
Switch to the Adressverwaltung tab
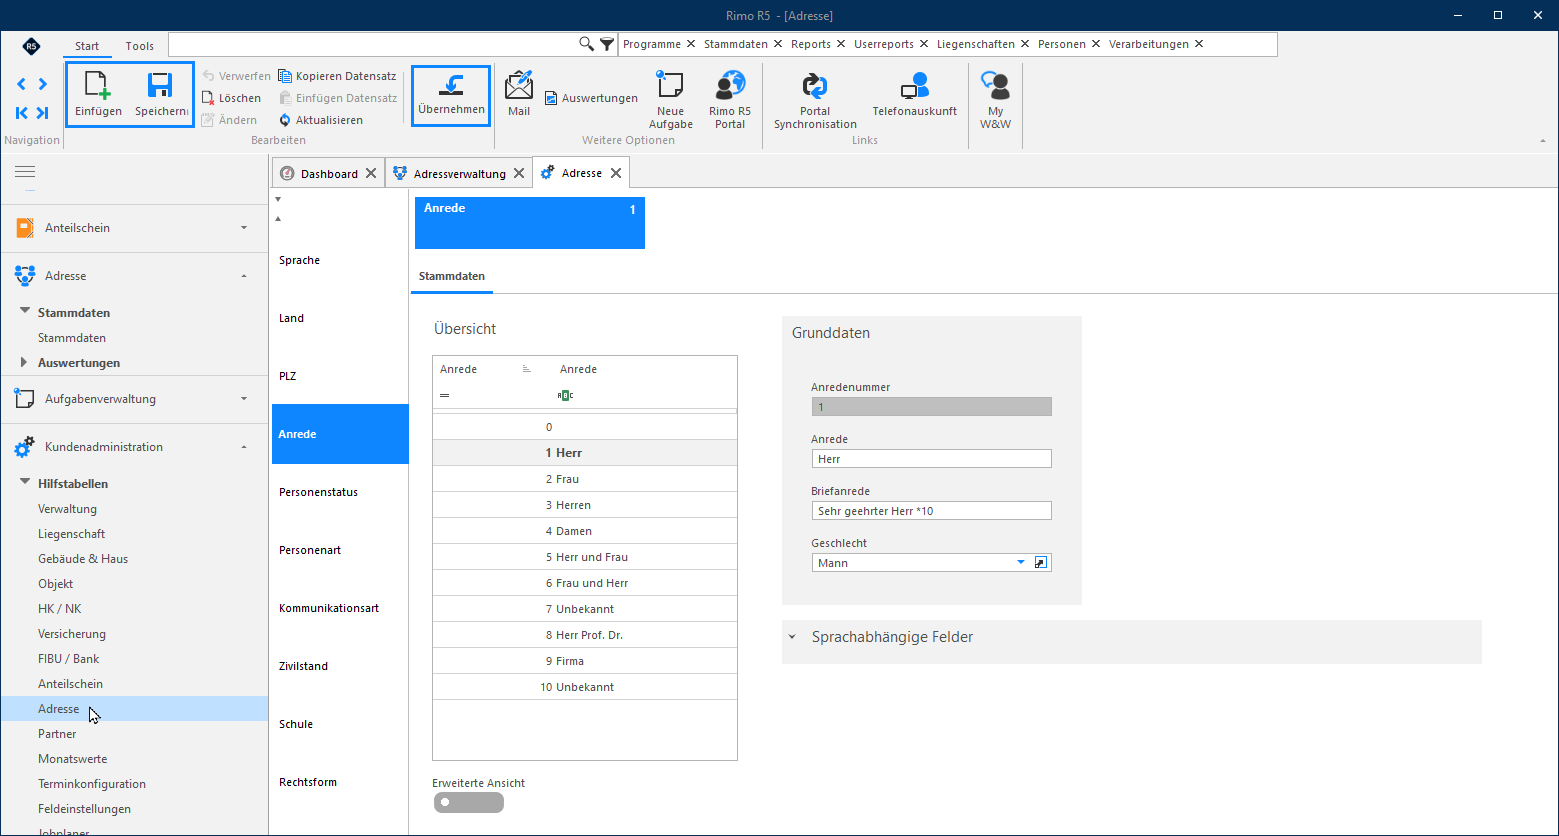(459, 173)
